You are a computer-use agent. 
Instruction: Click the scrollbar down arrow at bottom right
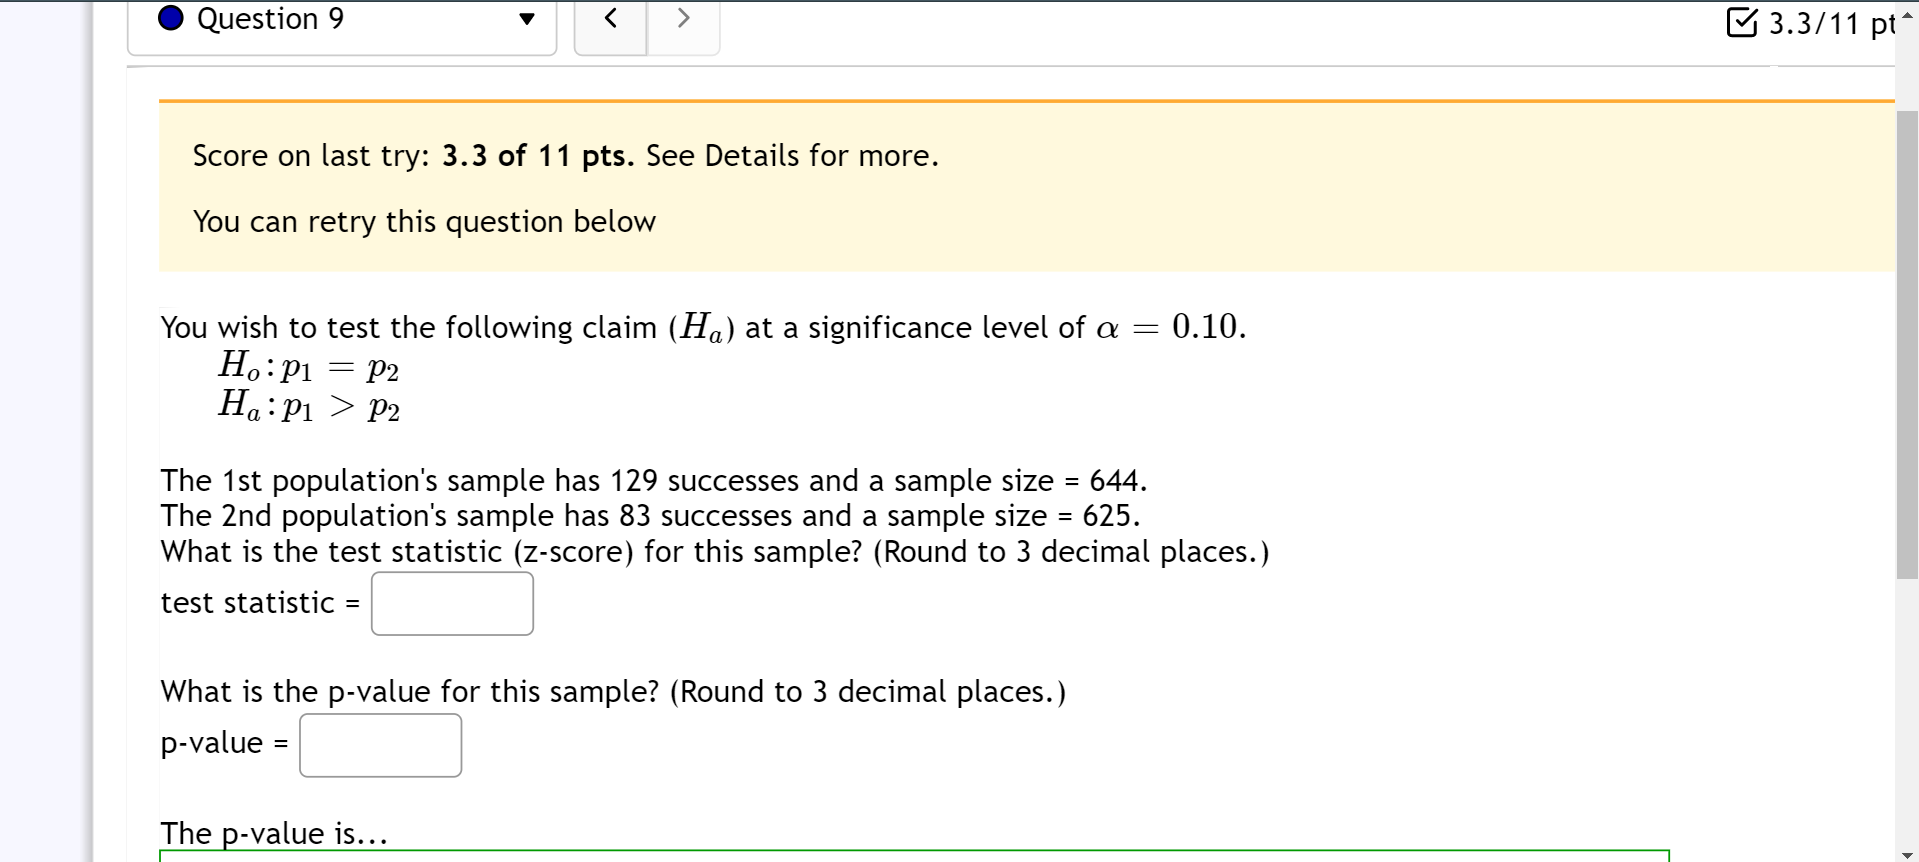click(1908, 853)
